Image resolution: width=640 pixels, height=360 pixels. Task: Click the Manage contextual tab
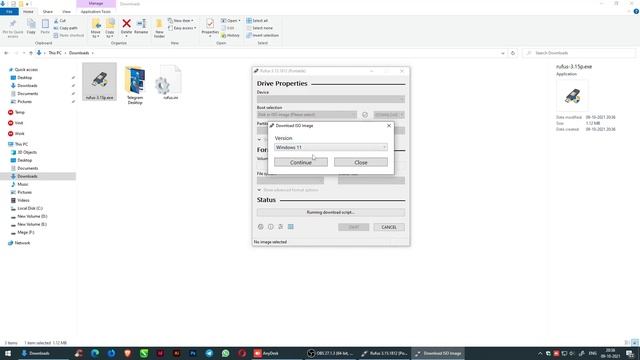coord(96,4)
